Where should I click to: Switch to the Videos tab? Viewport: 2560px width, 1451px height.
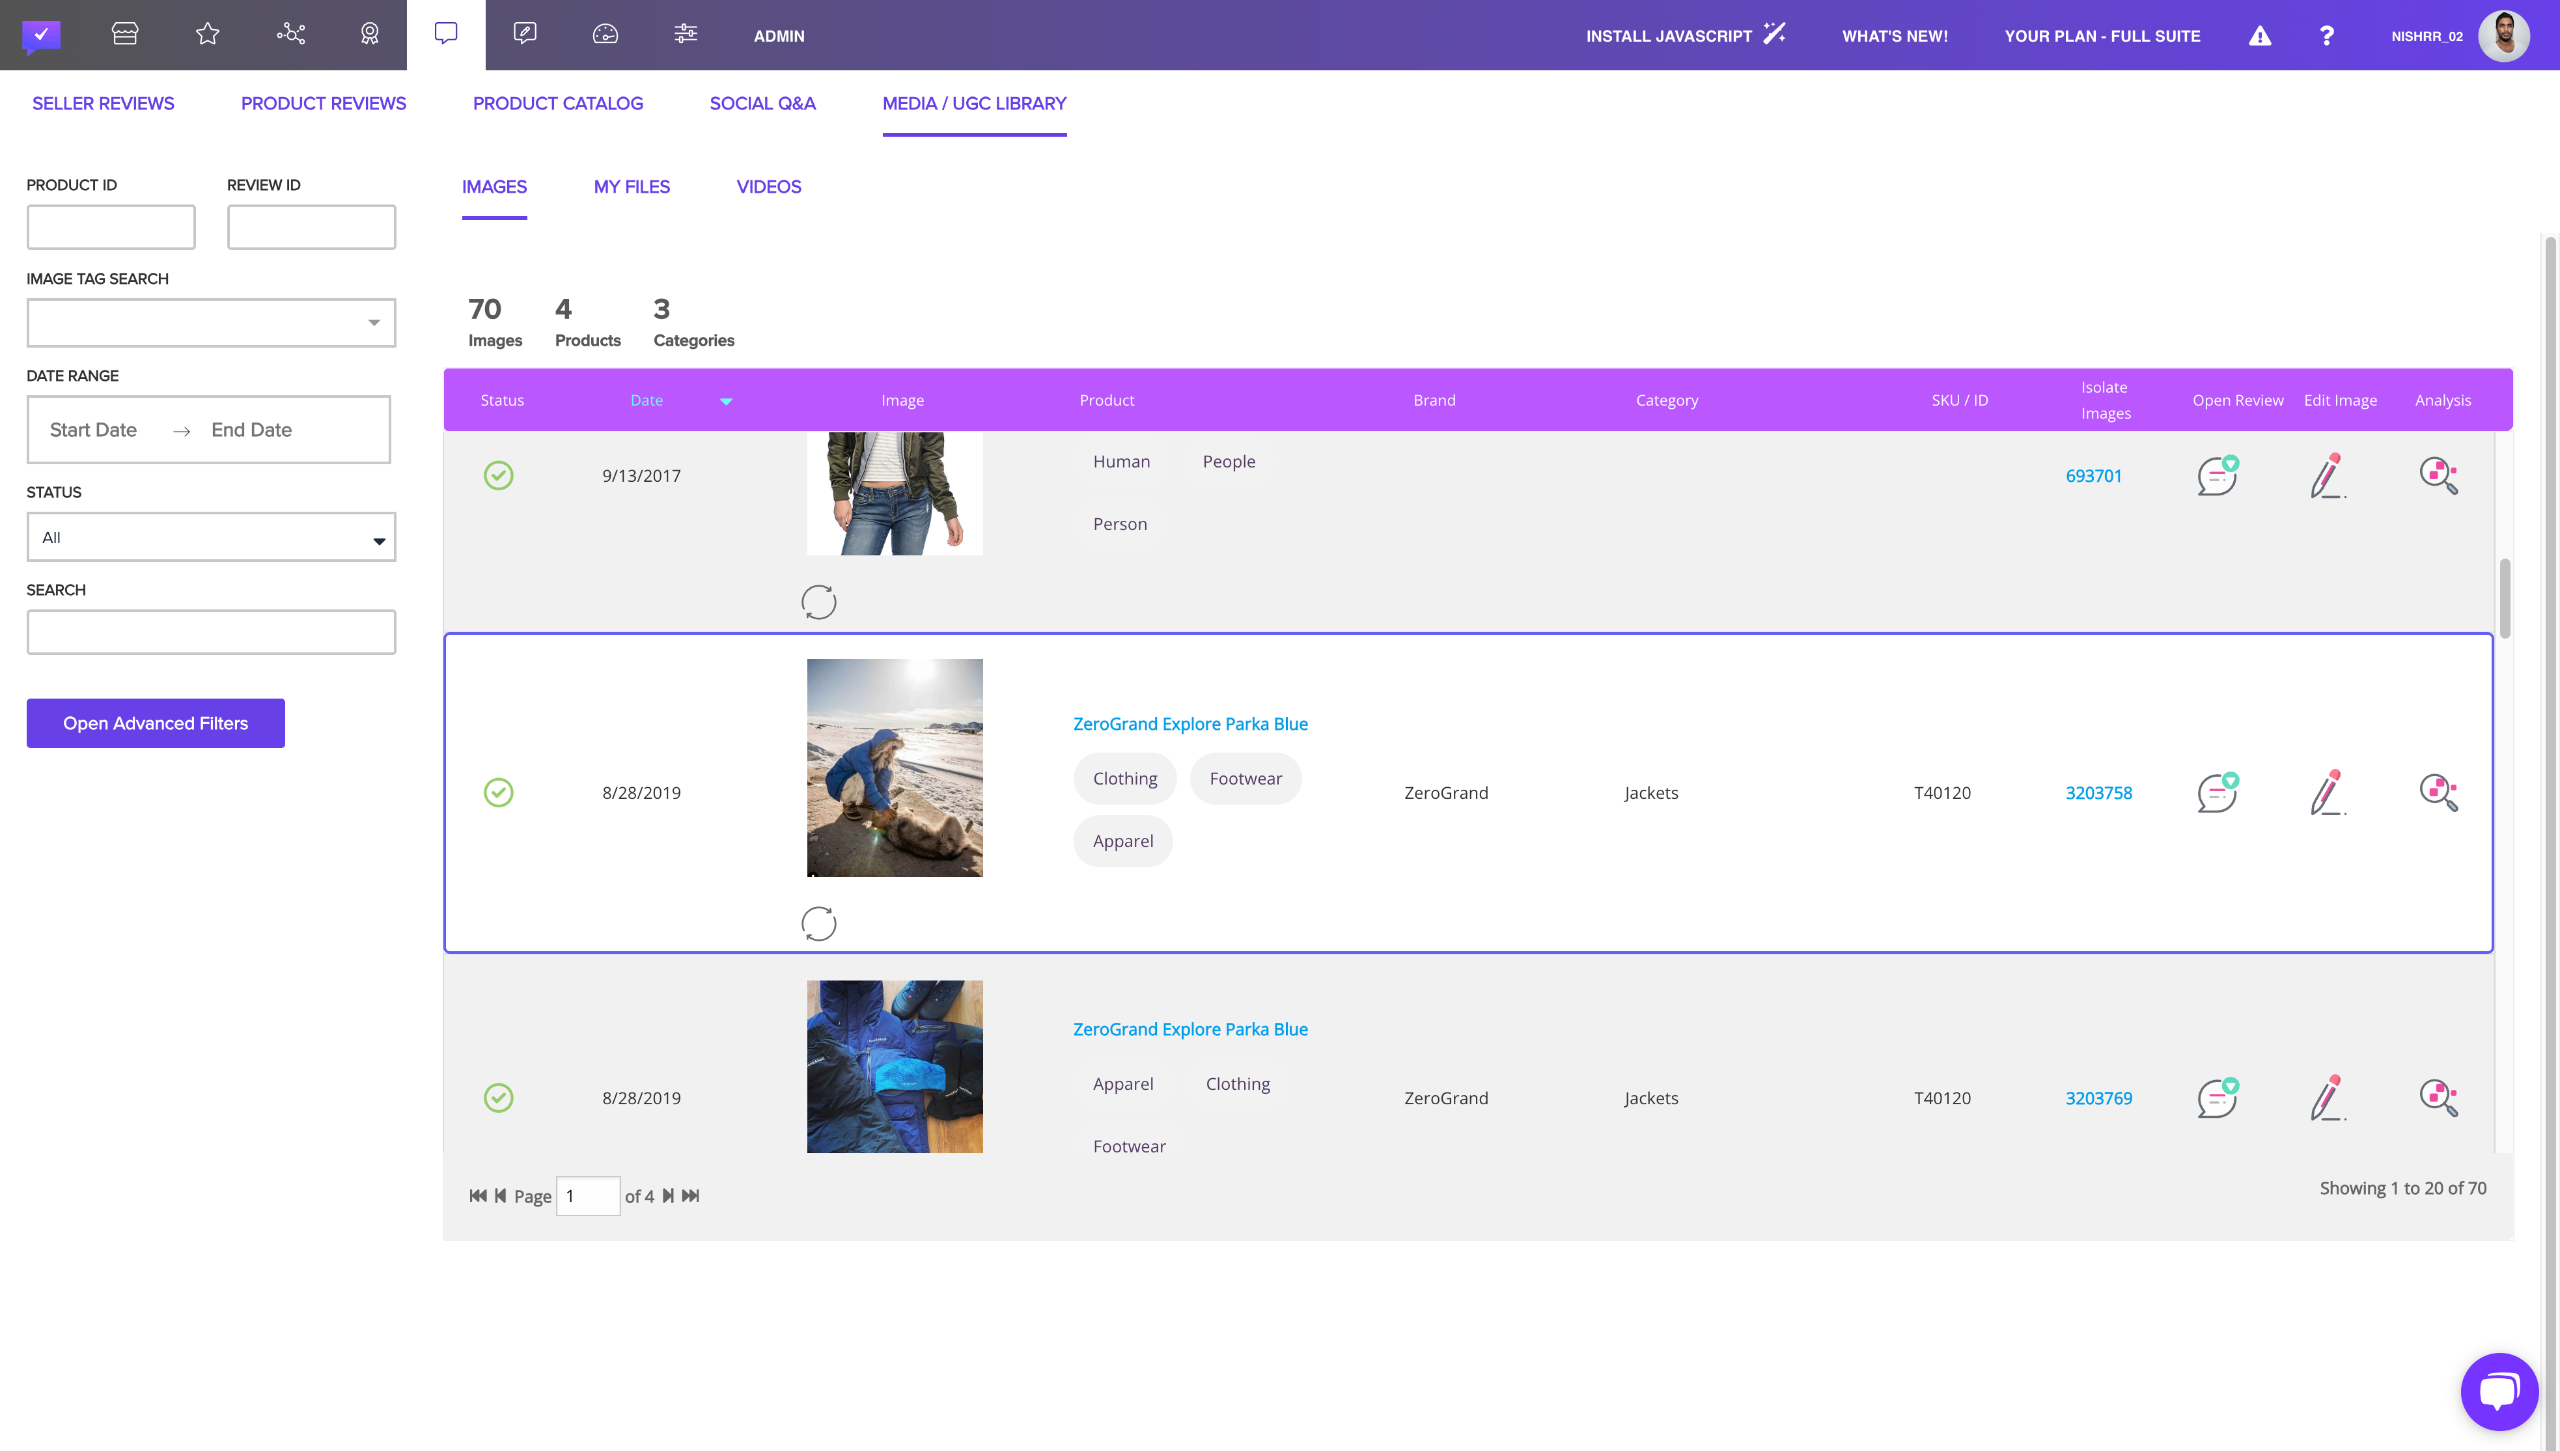tap(768, 187)
